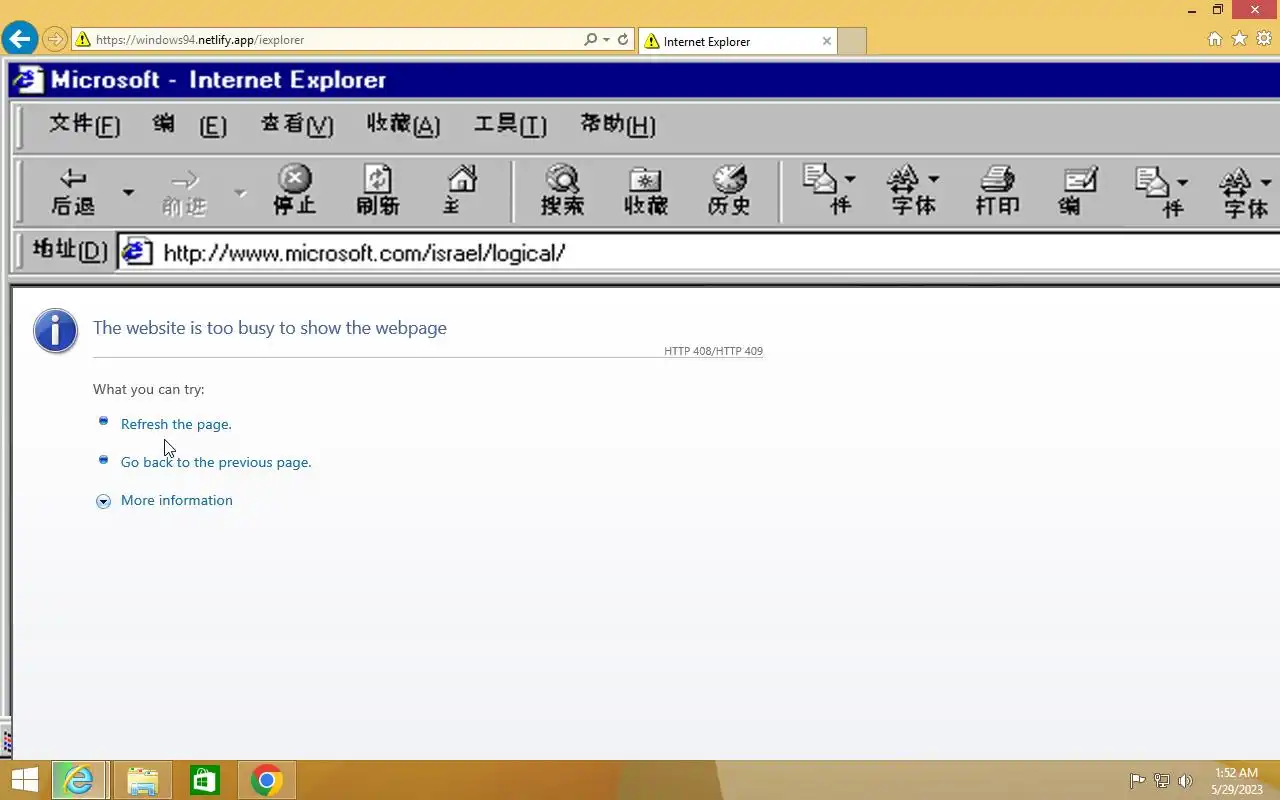Open Google Chrome from the taskbar
Image resolution: width=1280 pixels, height=800 pixels.
coord(266,780)
